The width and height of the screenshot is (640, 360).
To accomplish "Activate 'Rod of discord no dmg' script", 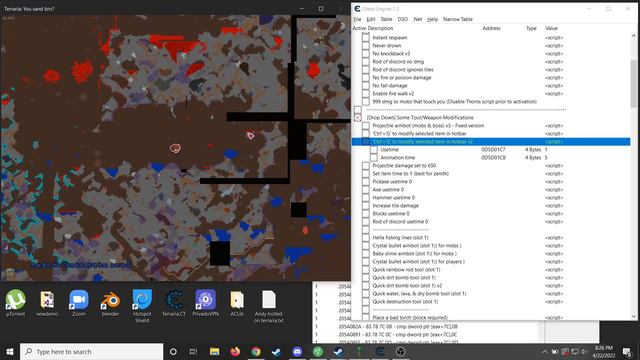I will (366, 62).
